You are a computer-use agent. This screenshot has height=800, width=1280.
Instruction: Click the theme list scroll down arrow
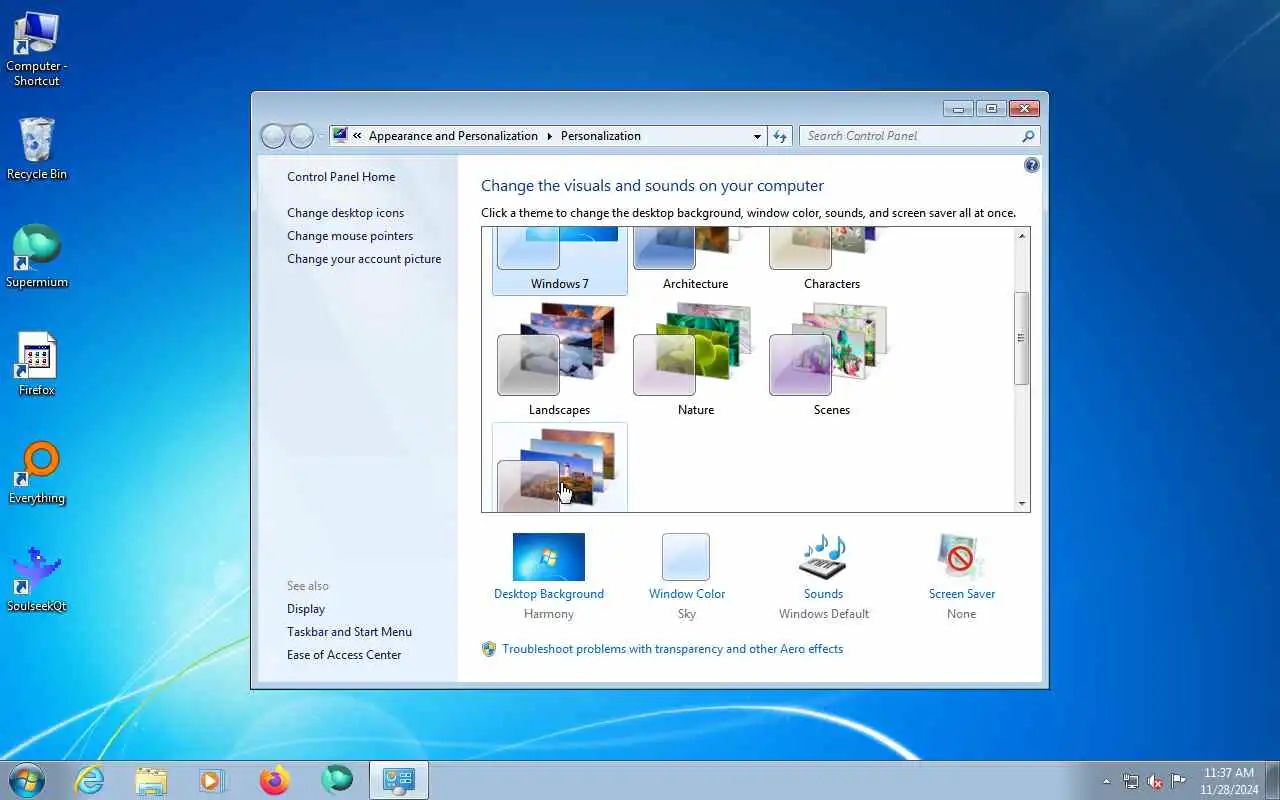click(1021, 504)
